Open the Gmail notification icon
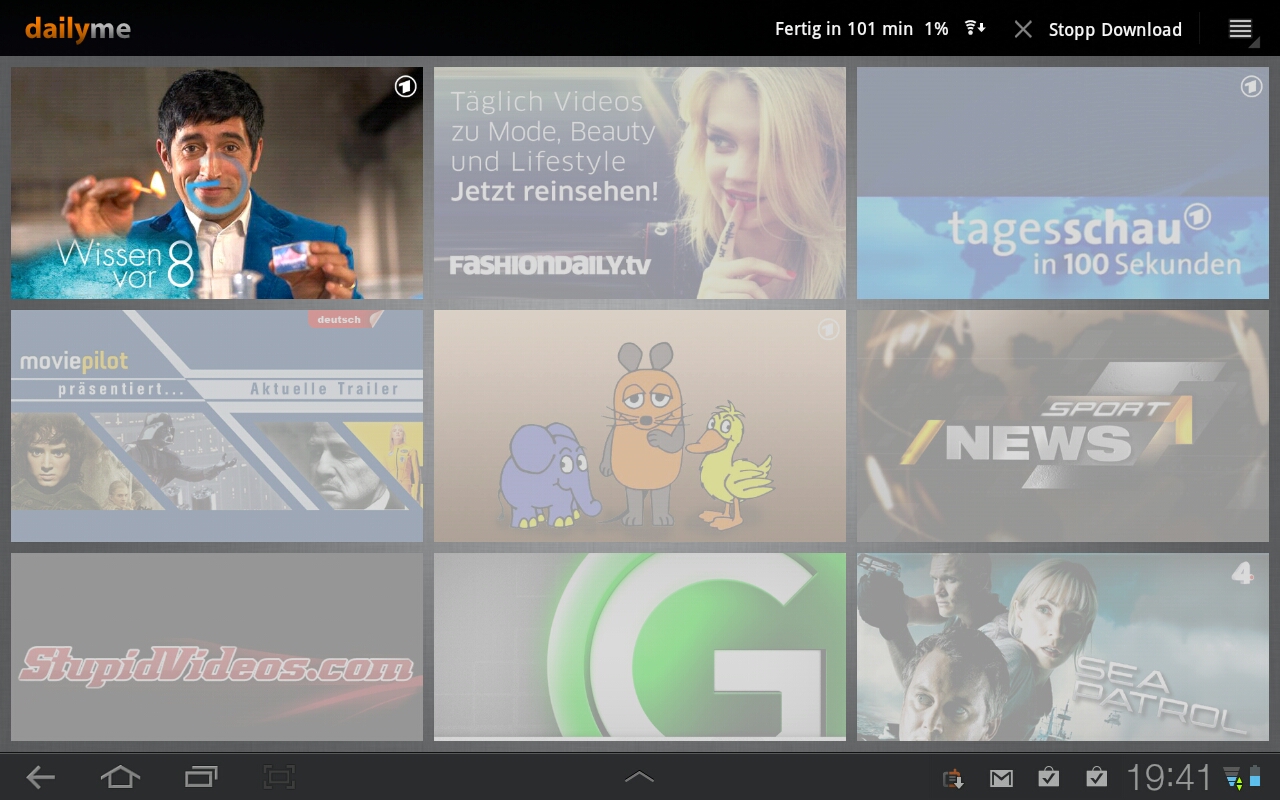Screen dimensions: 1280x800 pyautogui.click(x=1001, y=778)
